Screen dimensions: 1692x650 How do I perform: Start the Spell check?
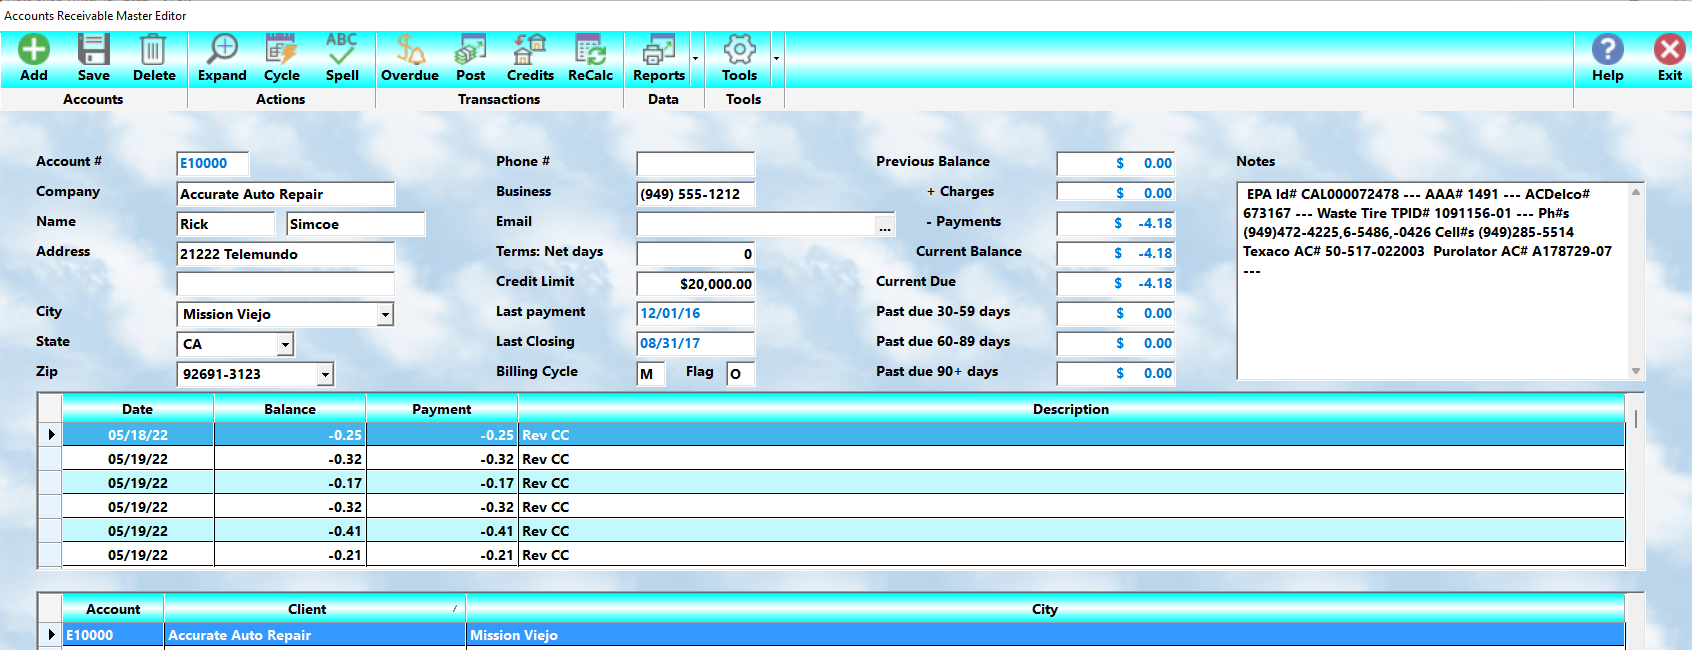(342, 58)
